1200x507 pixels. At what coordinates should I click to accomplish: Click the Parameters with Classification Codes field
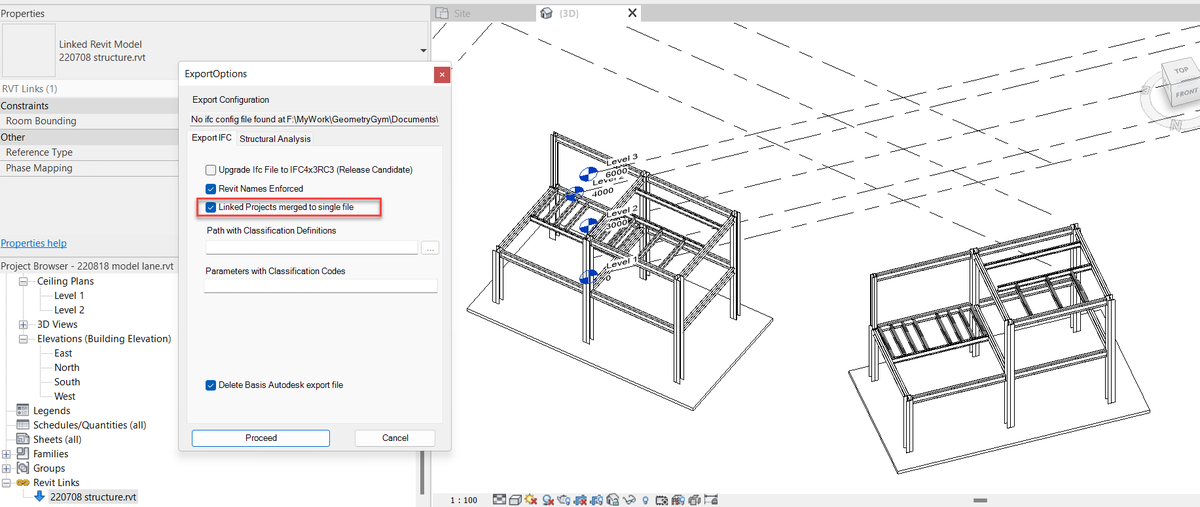pyautogui.click(x=321, y=285)
